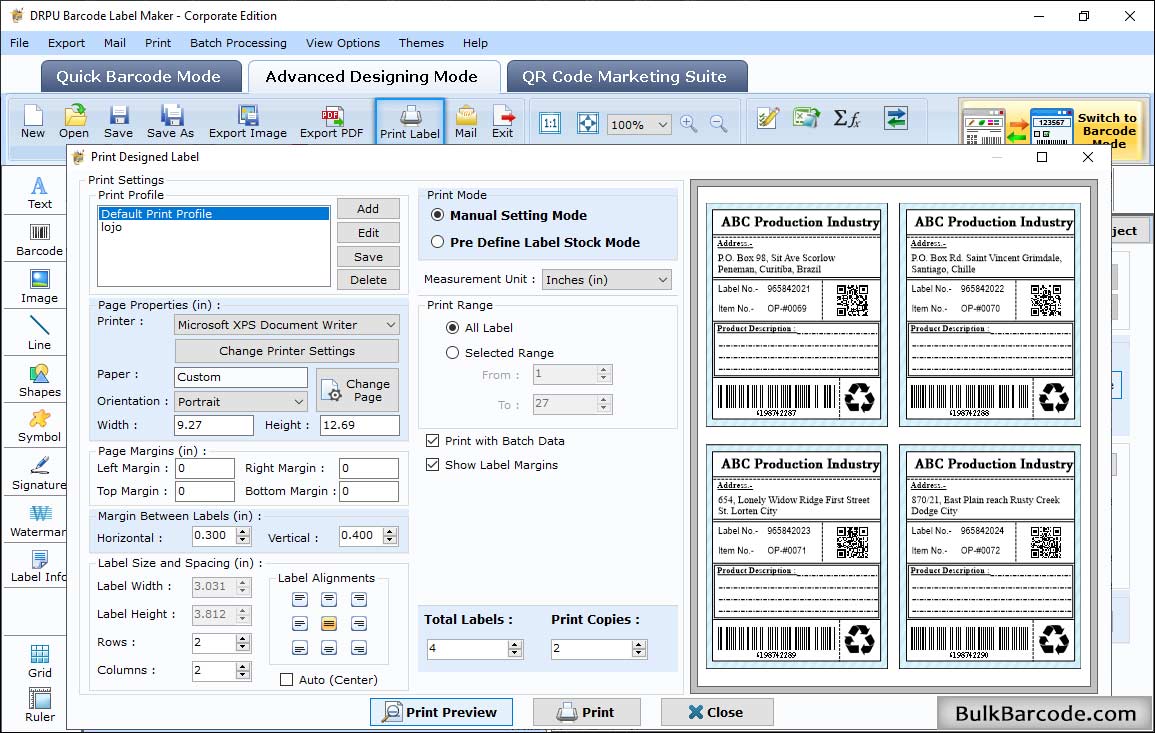
Task: Click the Export Image toolbar icon
Action: click(248, 121)
